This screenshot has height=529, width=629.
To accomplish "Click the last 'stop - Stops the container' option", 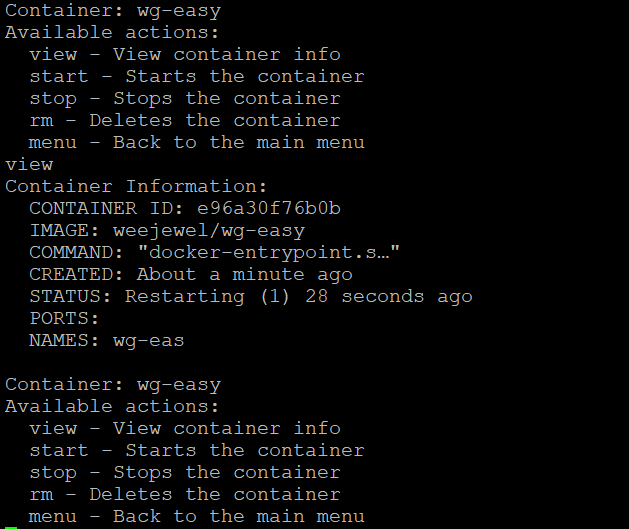I will coord(185,473).
